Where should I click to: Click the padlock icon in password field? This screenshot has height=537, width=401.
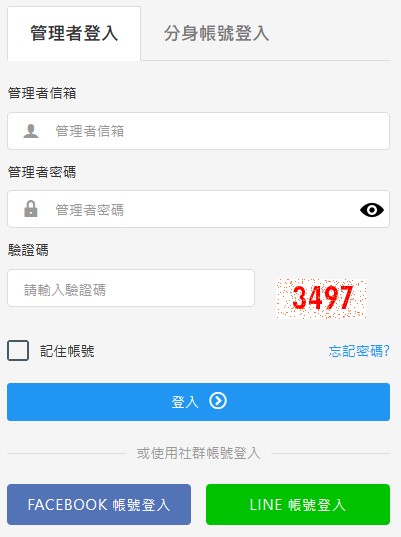[31, 209]
